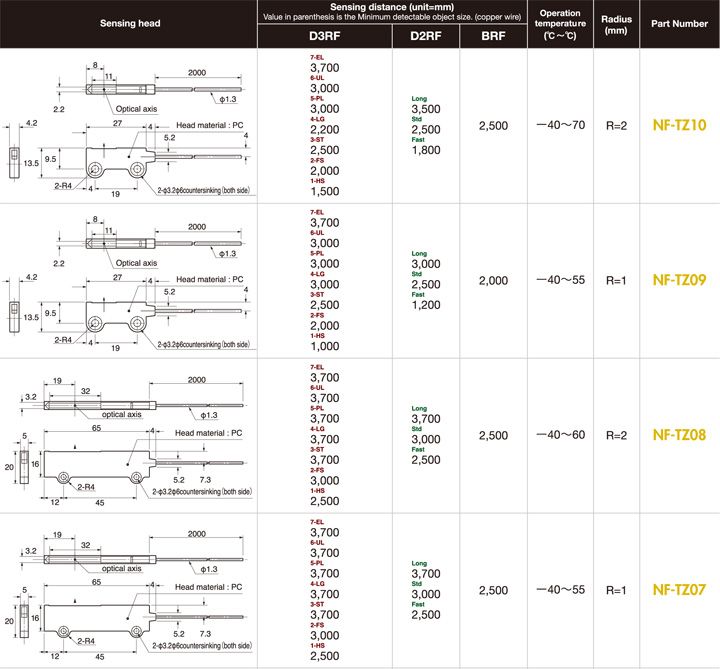Click the −40～60 operation temperature value
This screenshot has height=669, width=720.
pyautogui.click(x=560, y=435)
